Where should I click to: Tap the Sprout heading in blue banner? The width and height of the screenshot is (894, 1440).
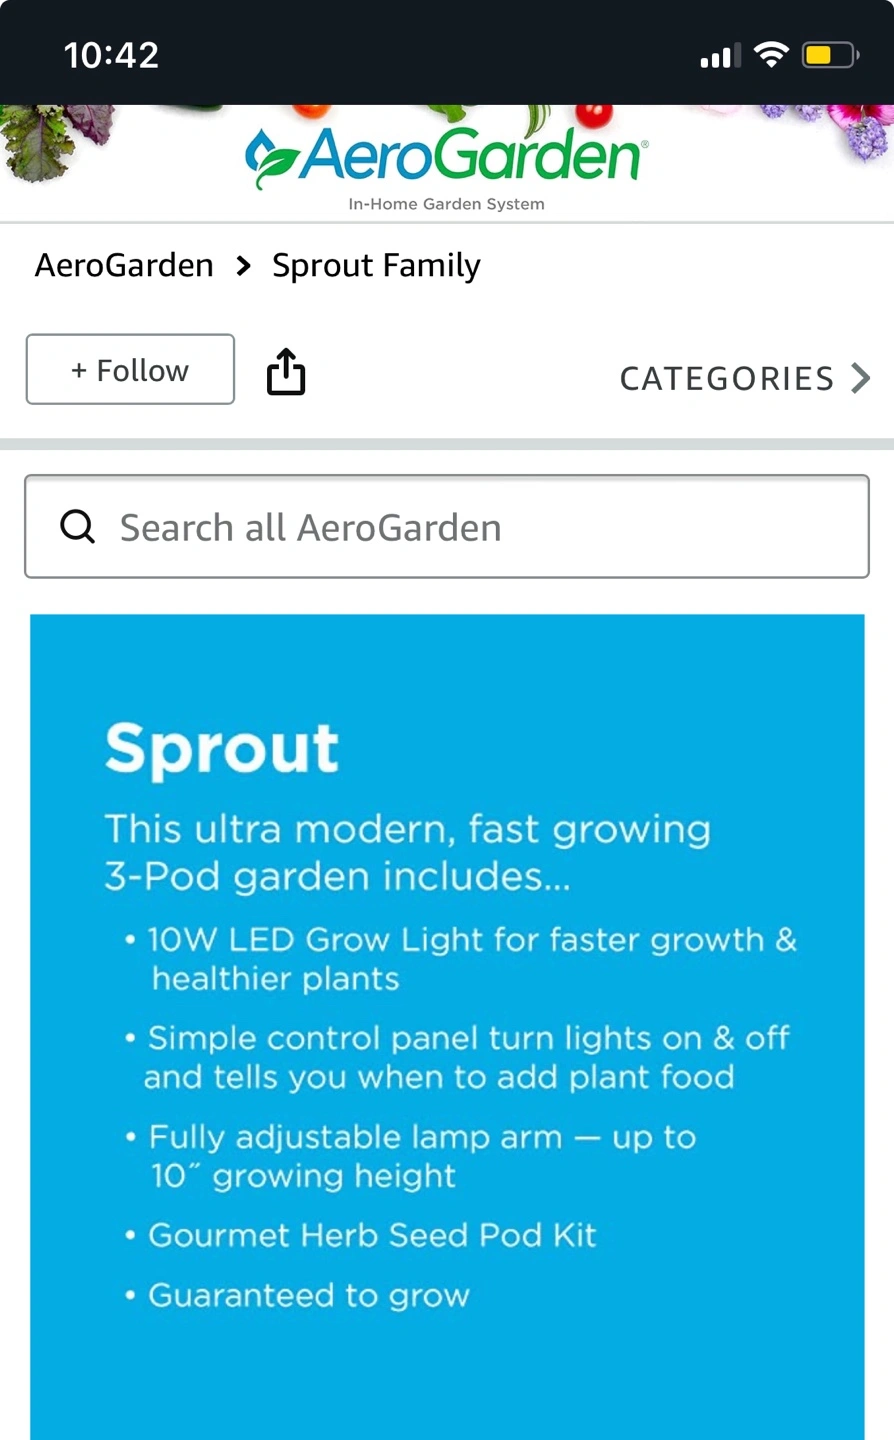[x=222, y=749]
